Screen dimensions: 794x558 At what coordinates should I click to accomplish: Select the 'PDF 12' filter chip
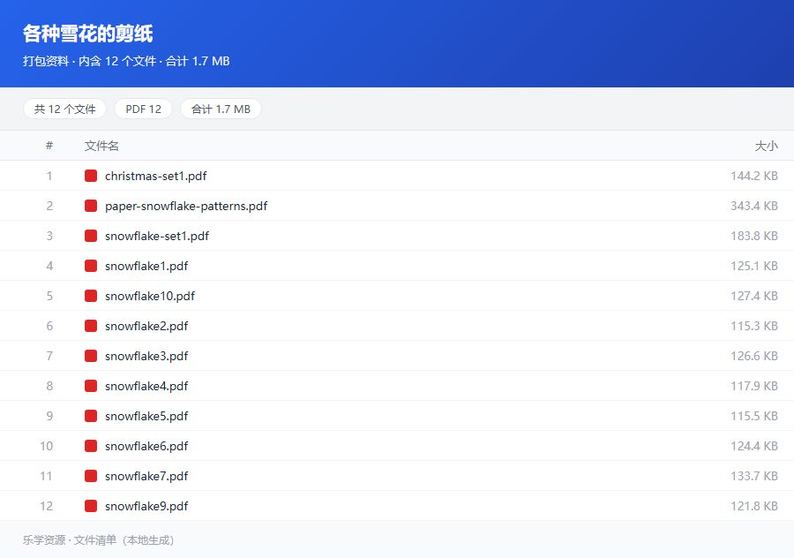coord(143,109)
